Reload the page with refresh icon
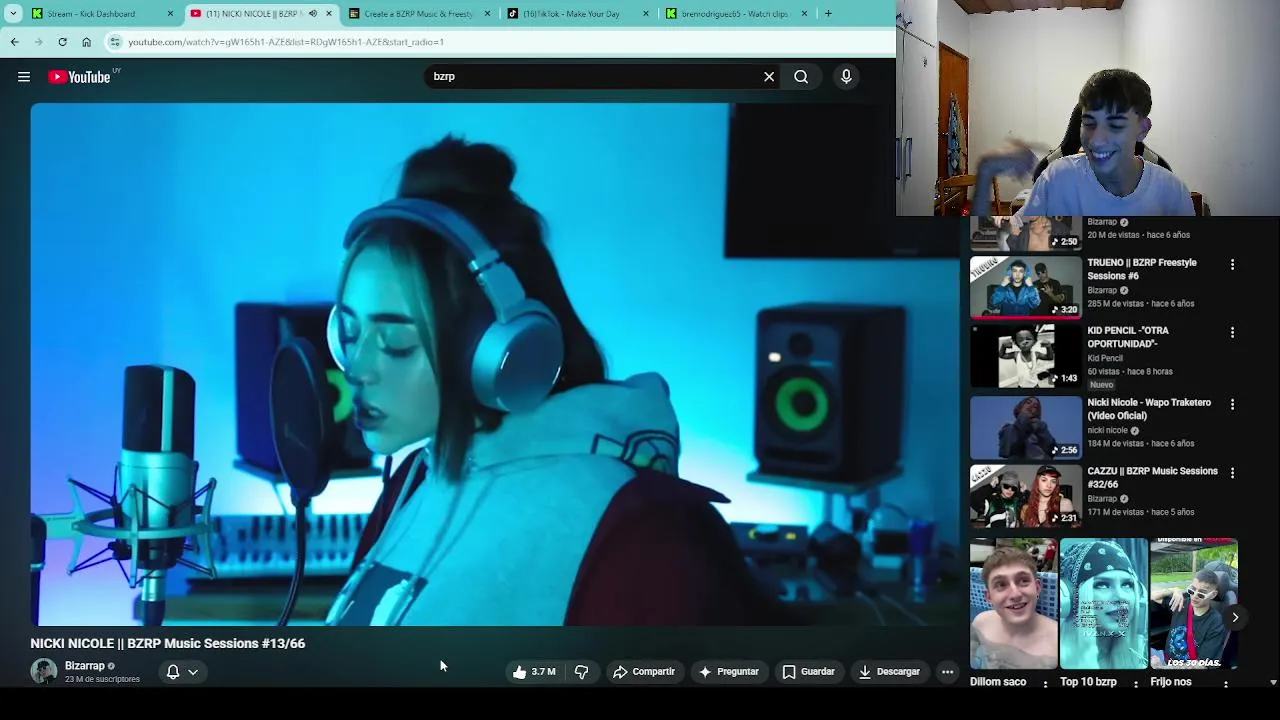Screen dimensions: 1280x720 62,42
